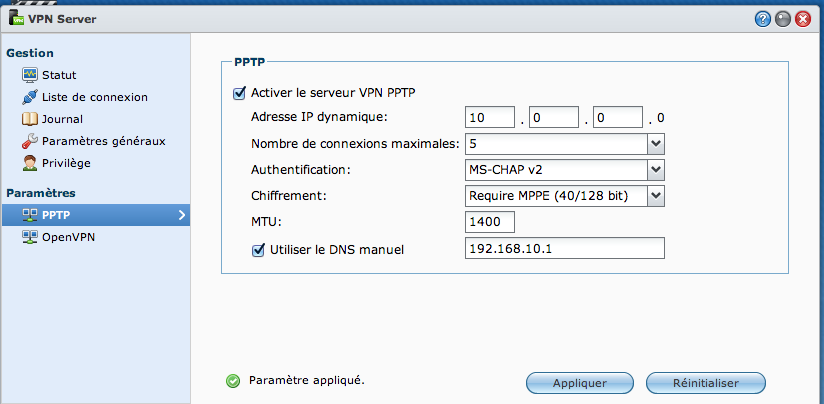Uncheck Utiliser le DNS manuel
The image size is (824, 404).
[258, 250]
